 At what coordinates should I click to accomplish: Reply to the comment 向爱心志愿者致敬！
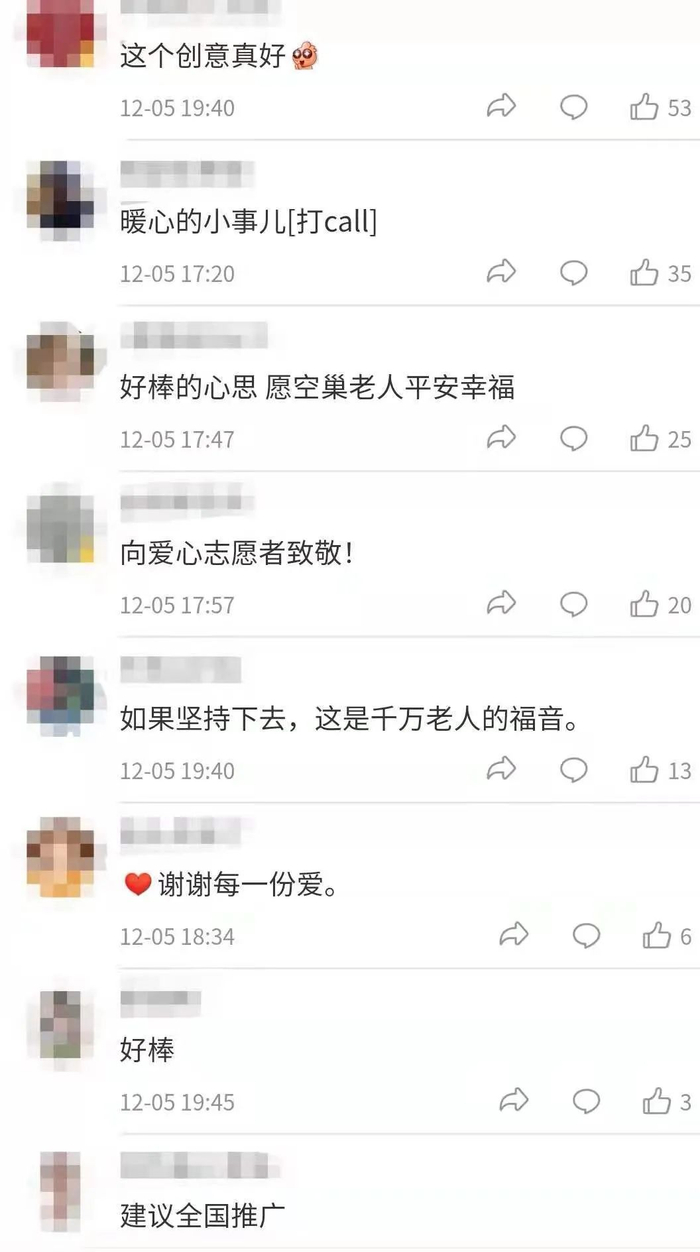(573, 604)
